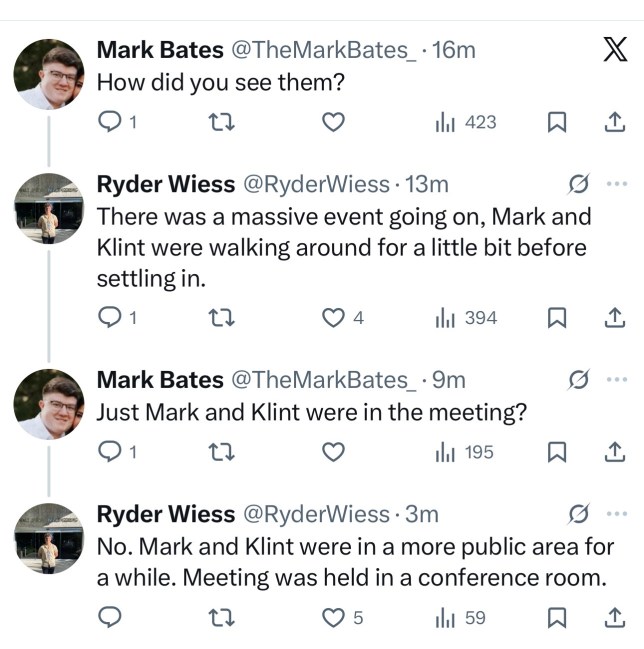This screenshot has height=649, width=644.
Task: Reply to Mark Bates' "How did you see them?" tweet
Action: coord(112,122)
